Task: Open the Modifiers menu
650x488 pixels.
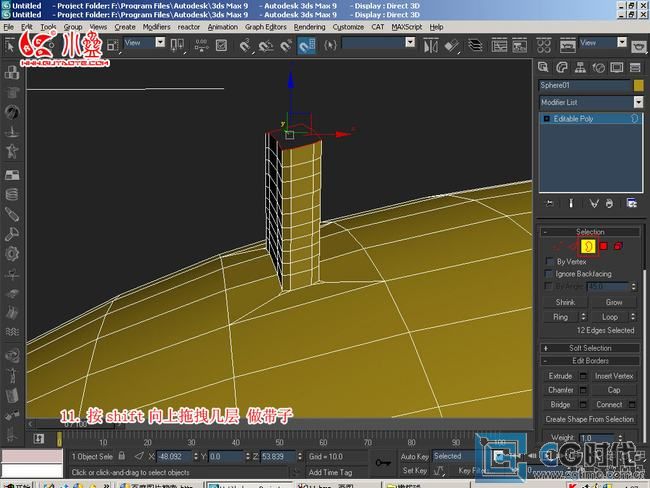Action: (x=156, y=27)
